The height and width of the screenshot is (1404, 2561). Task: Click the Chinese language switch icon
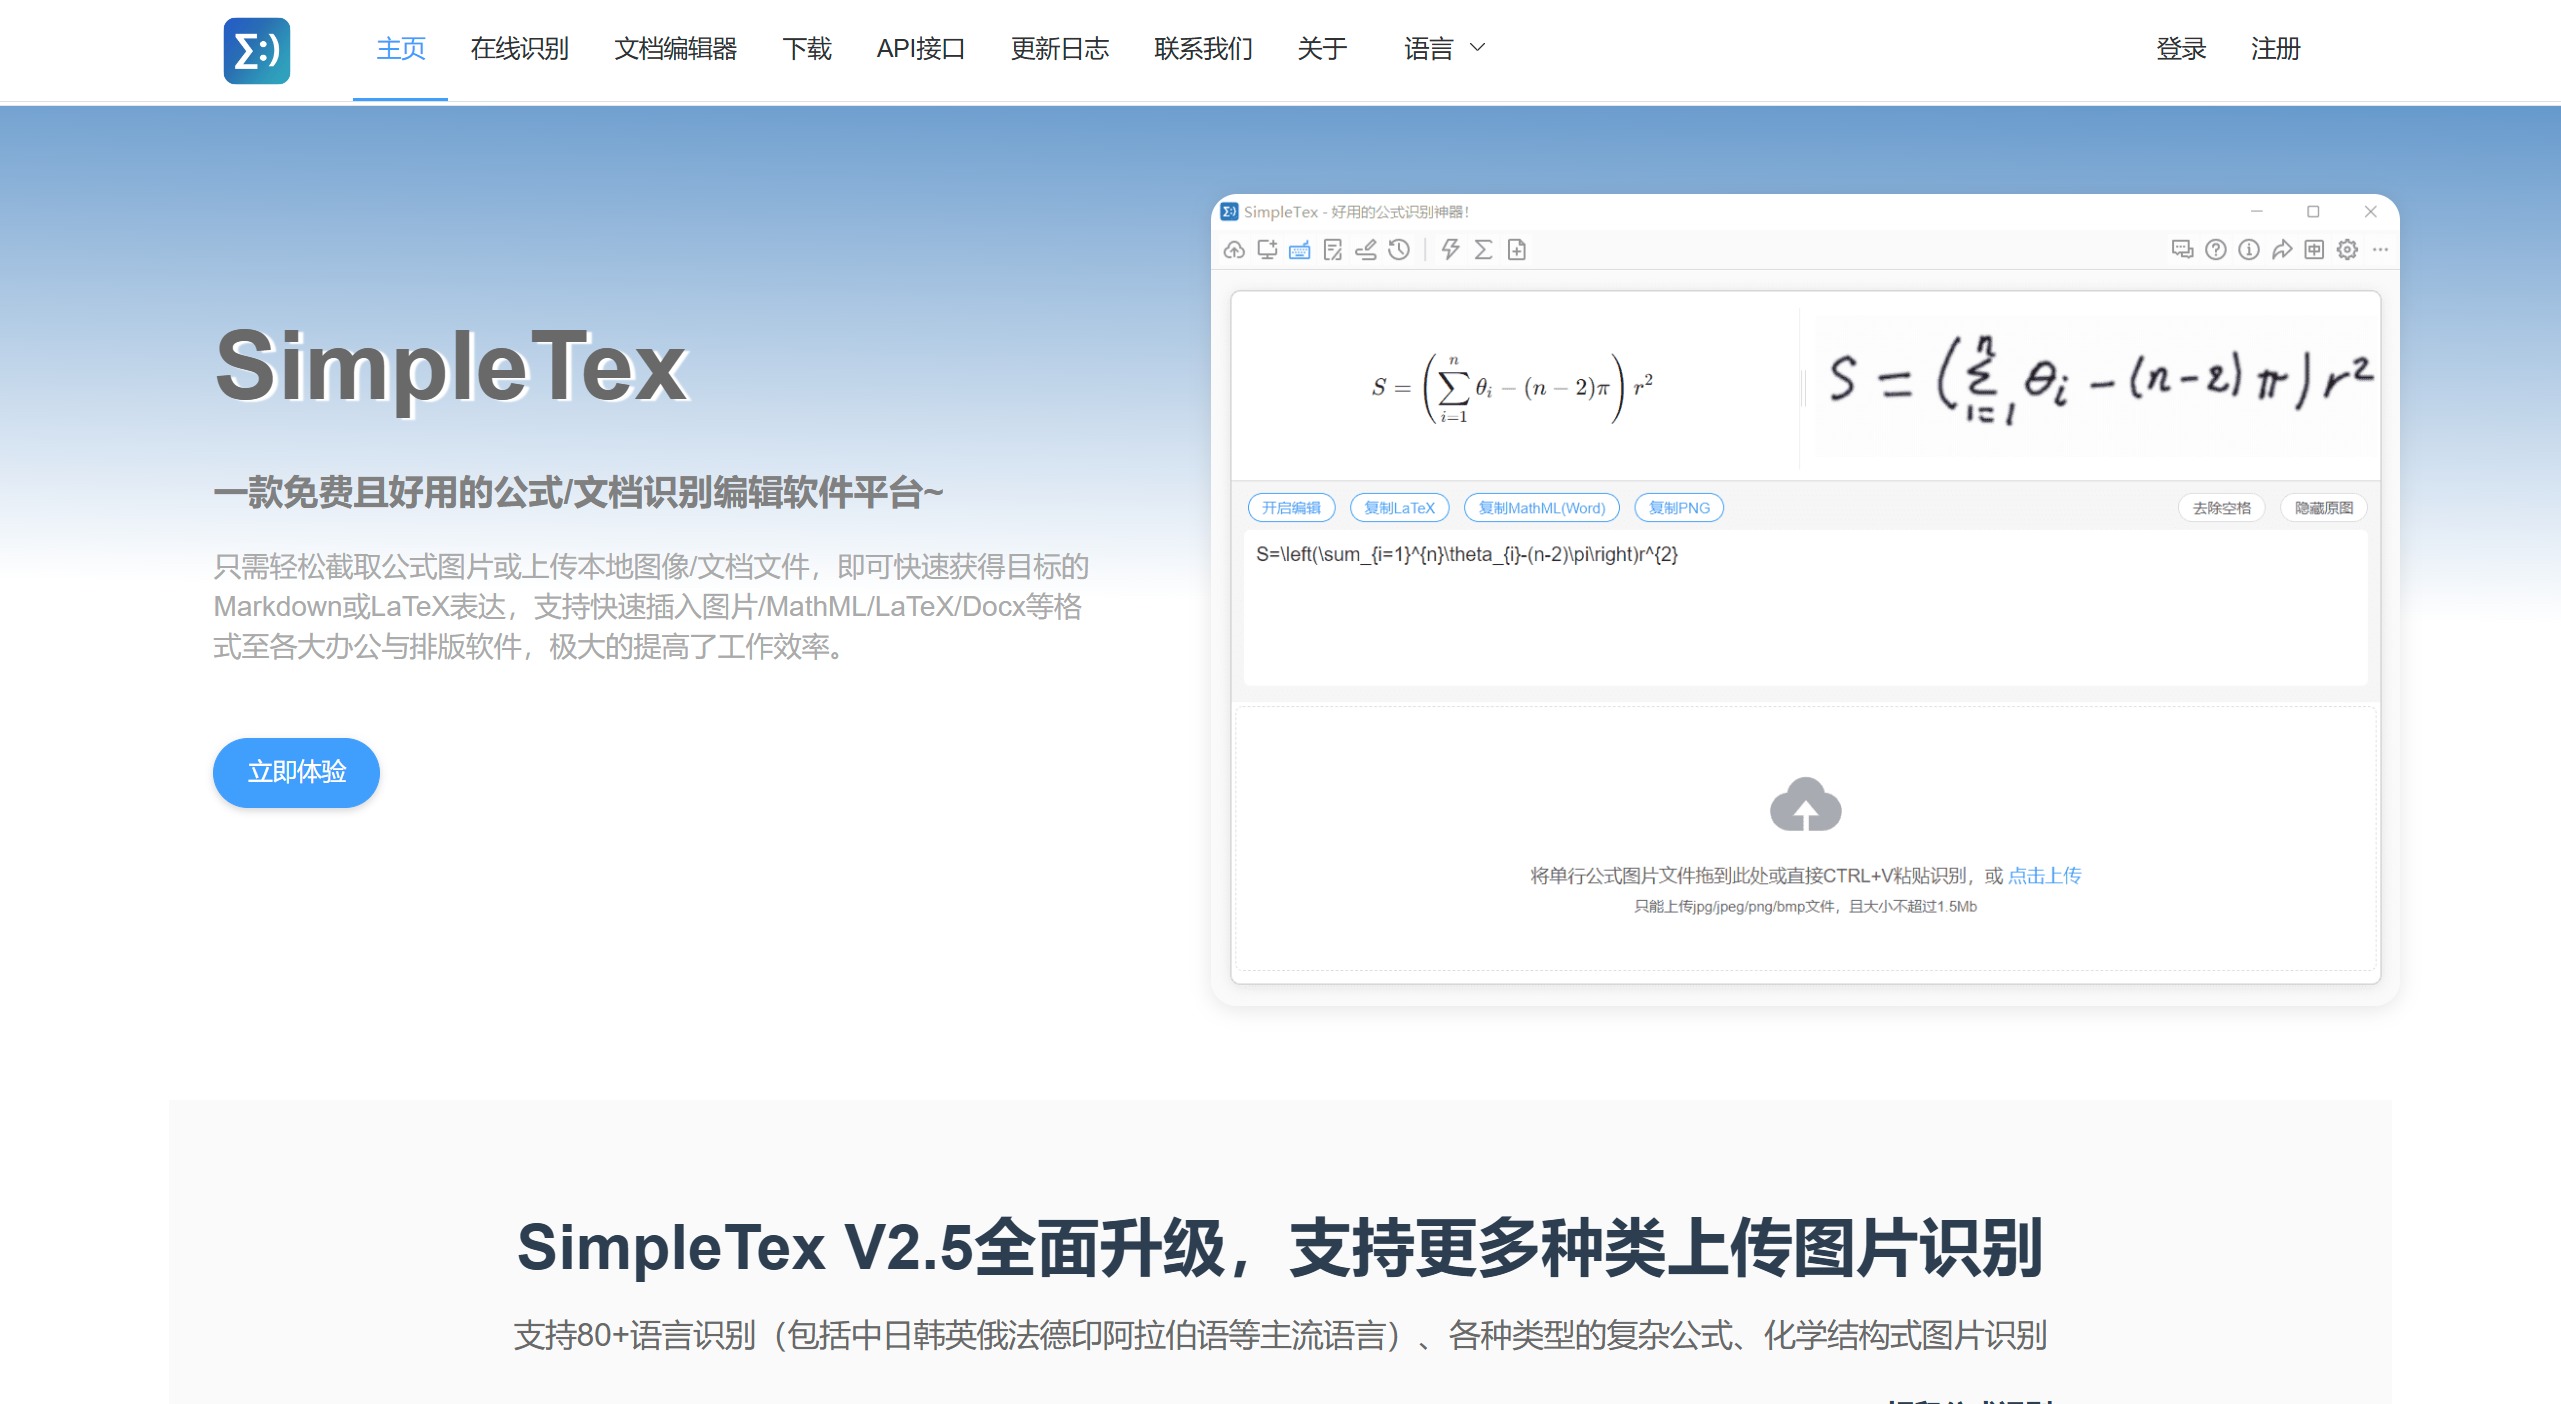click(x=2314, y=250)
